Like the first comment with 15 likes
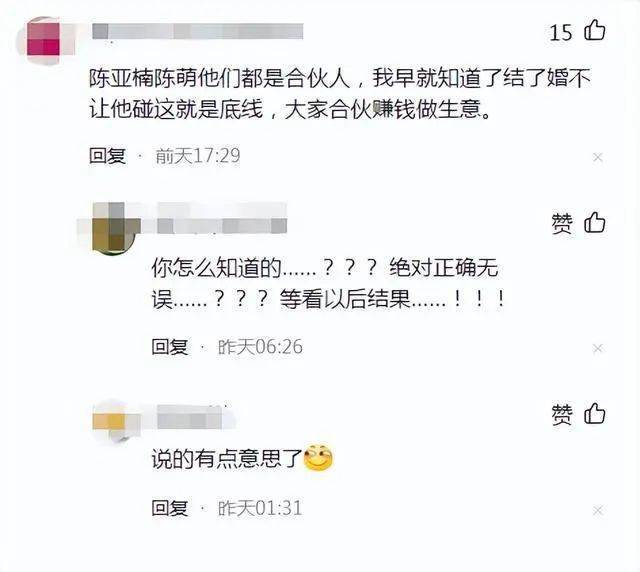Screen dimensions: 640x572 [x=594, y=30]
